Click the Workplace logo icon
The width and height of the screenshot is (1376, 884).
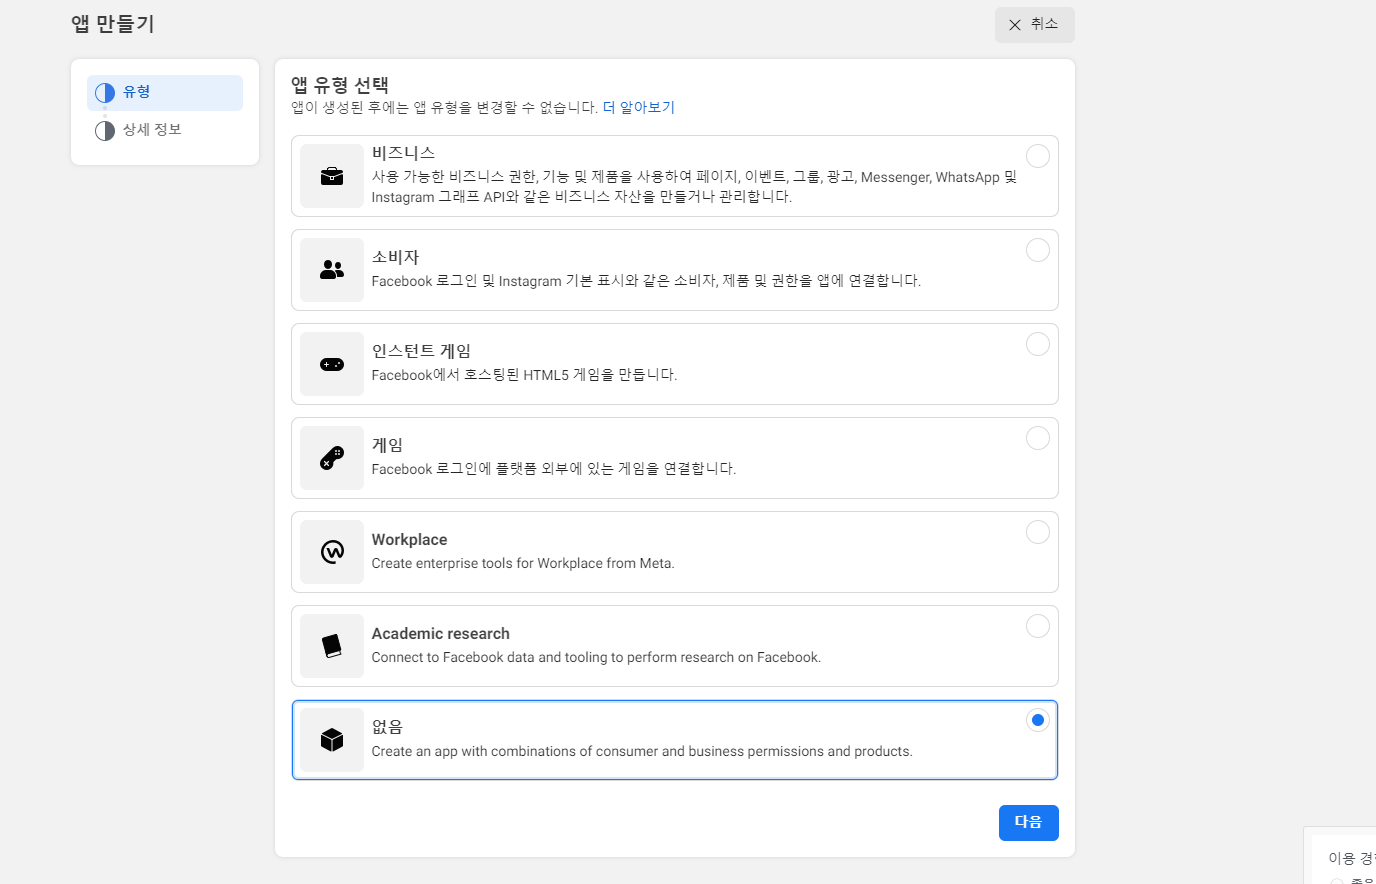(332, 552)
